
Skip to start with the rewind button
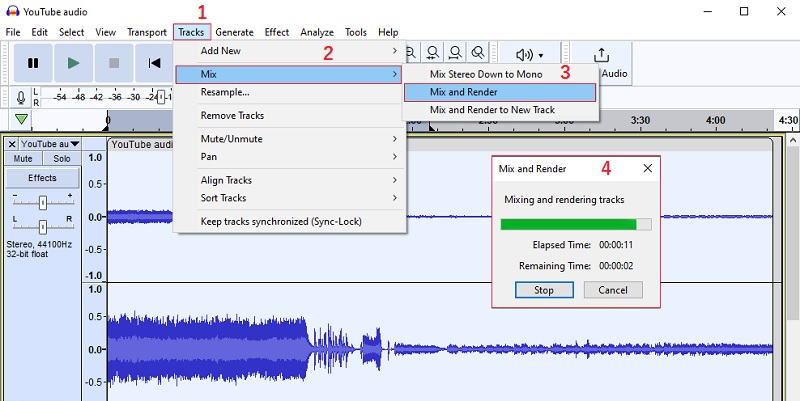coord(154,63)
